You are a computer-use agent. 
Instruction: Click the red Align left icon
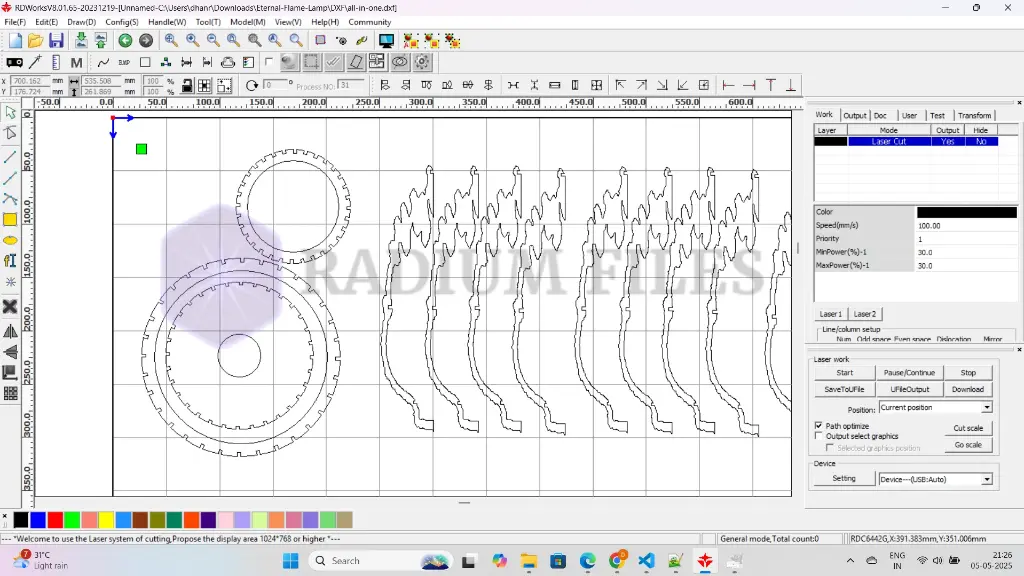point(728,86)
